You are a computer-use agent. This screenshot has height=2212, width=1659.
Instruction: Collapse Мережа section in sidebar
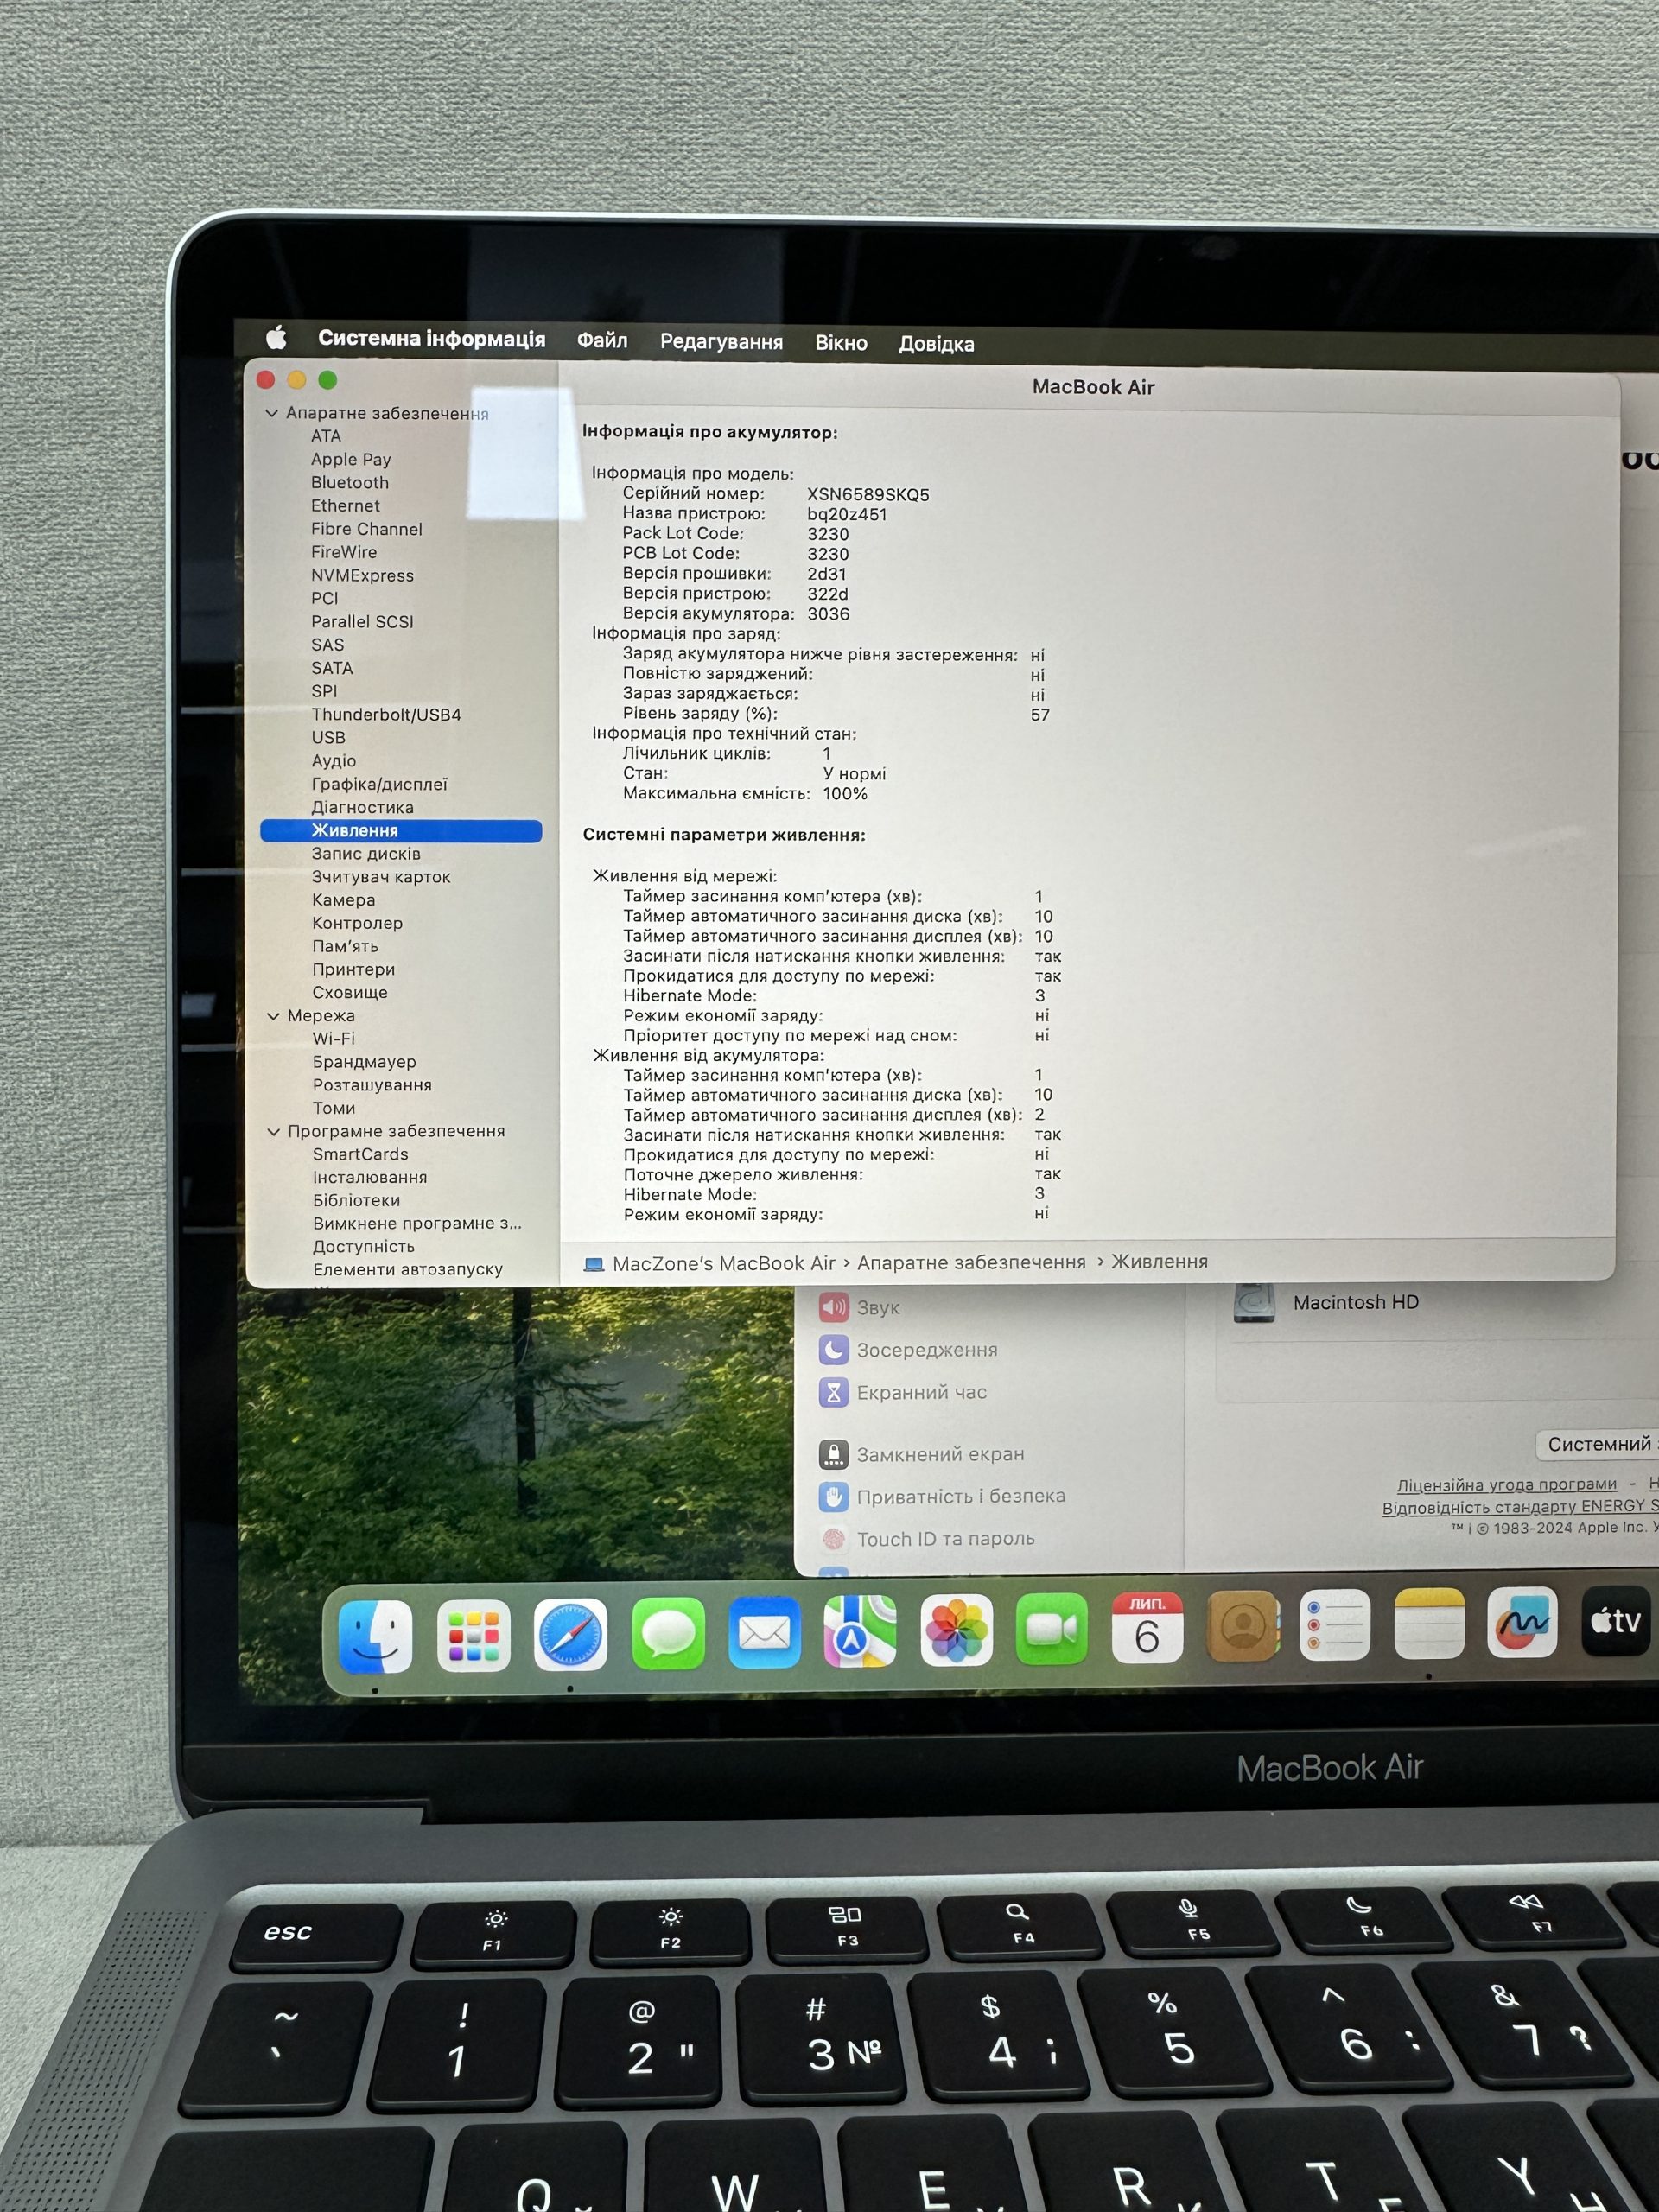273,1016
